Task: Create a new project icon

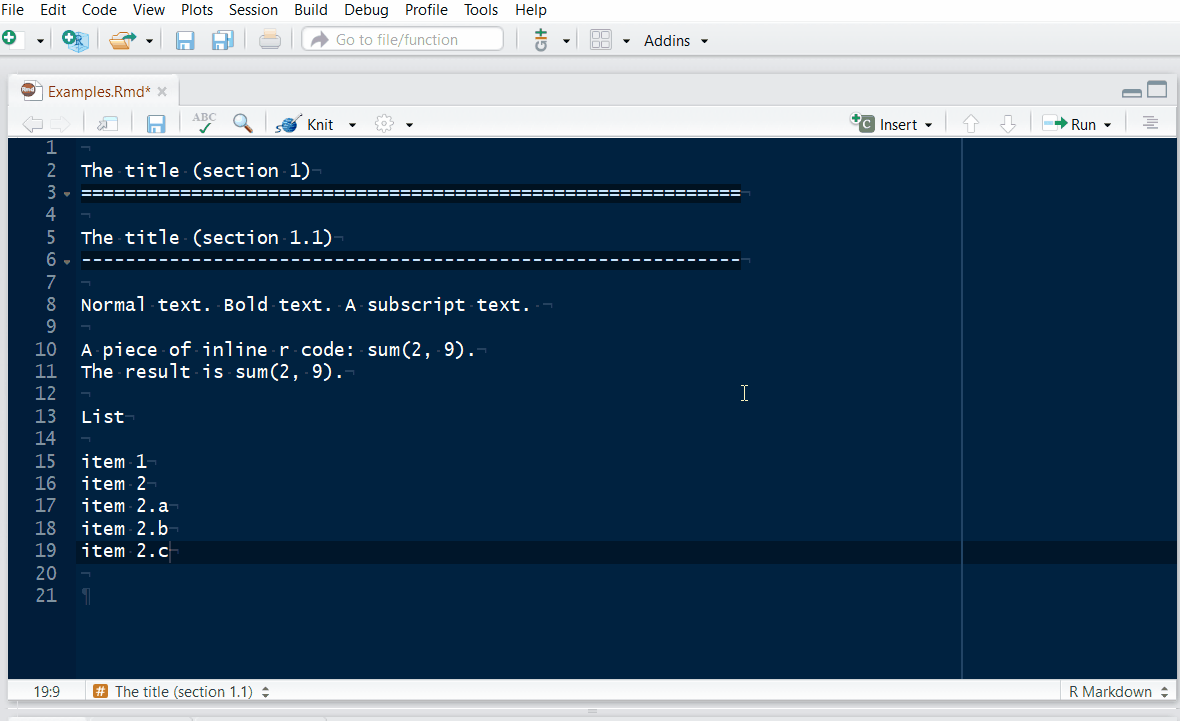Action: (75, 40)
